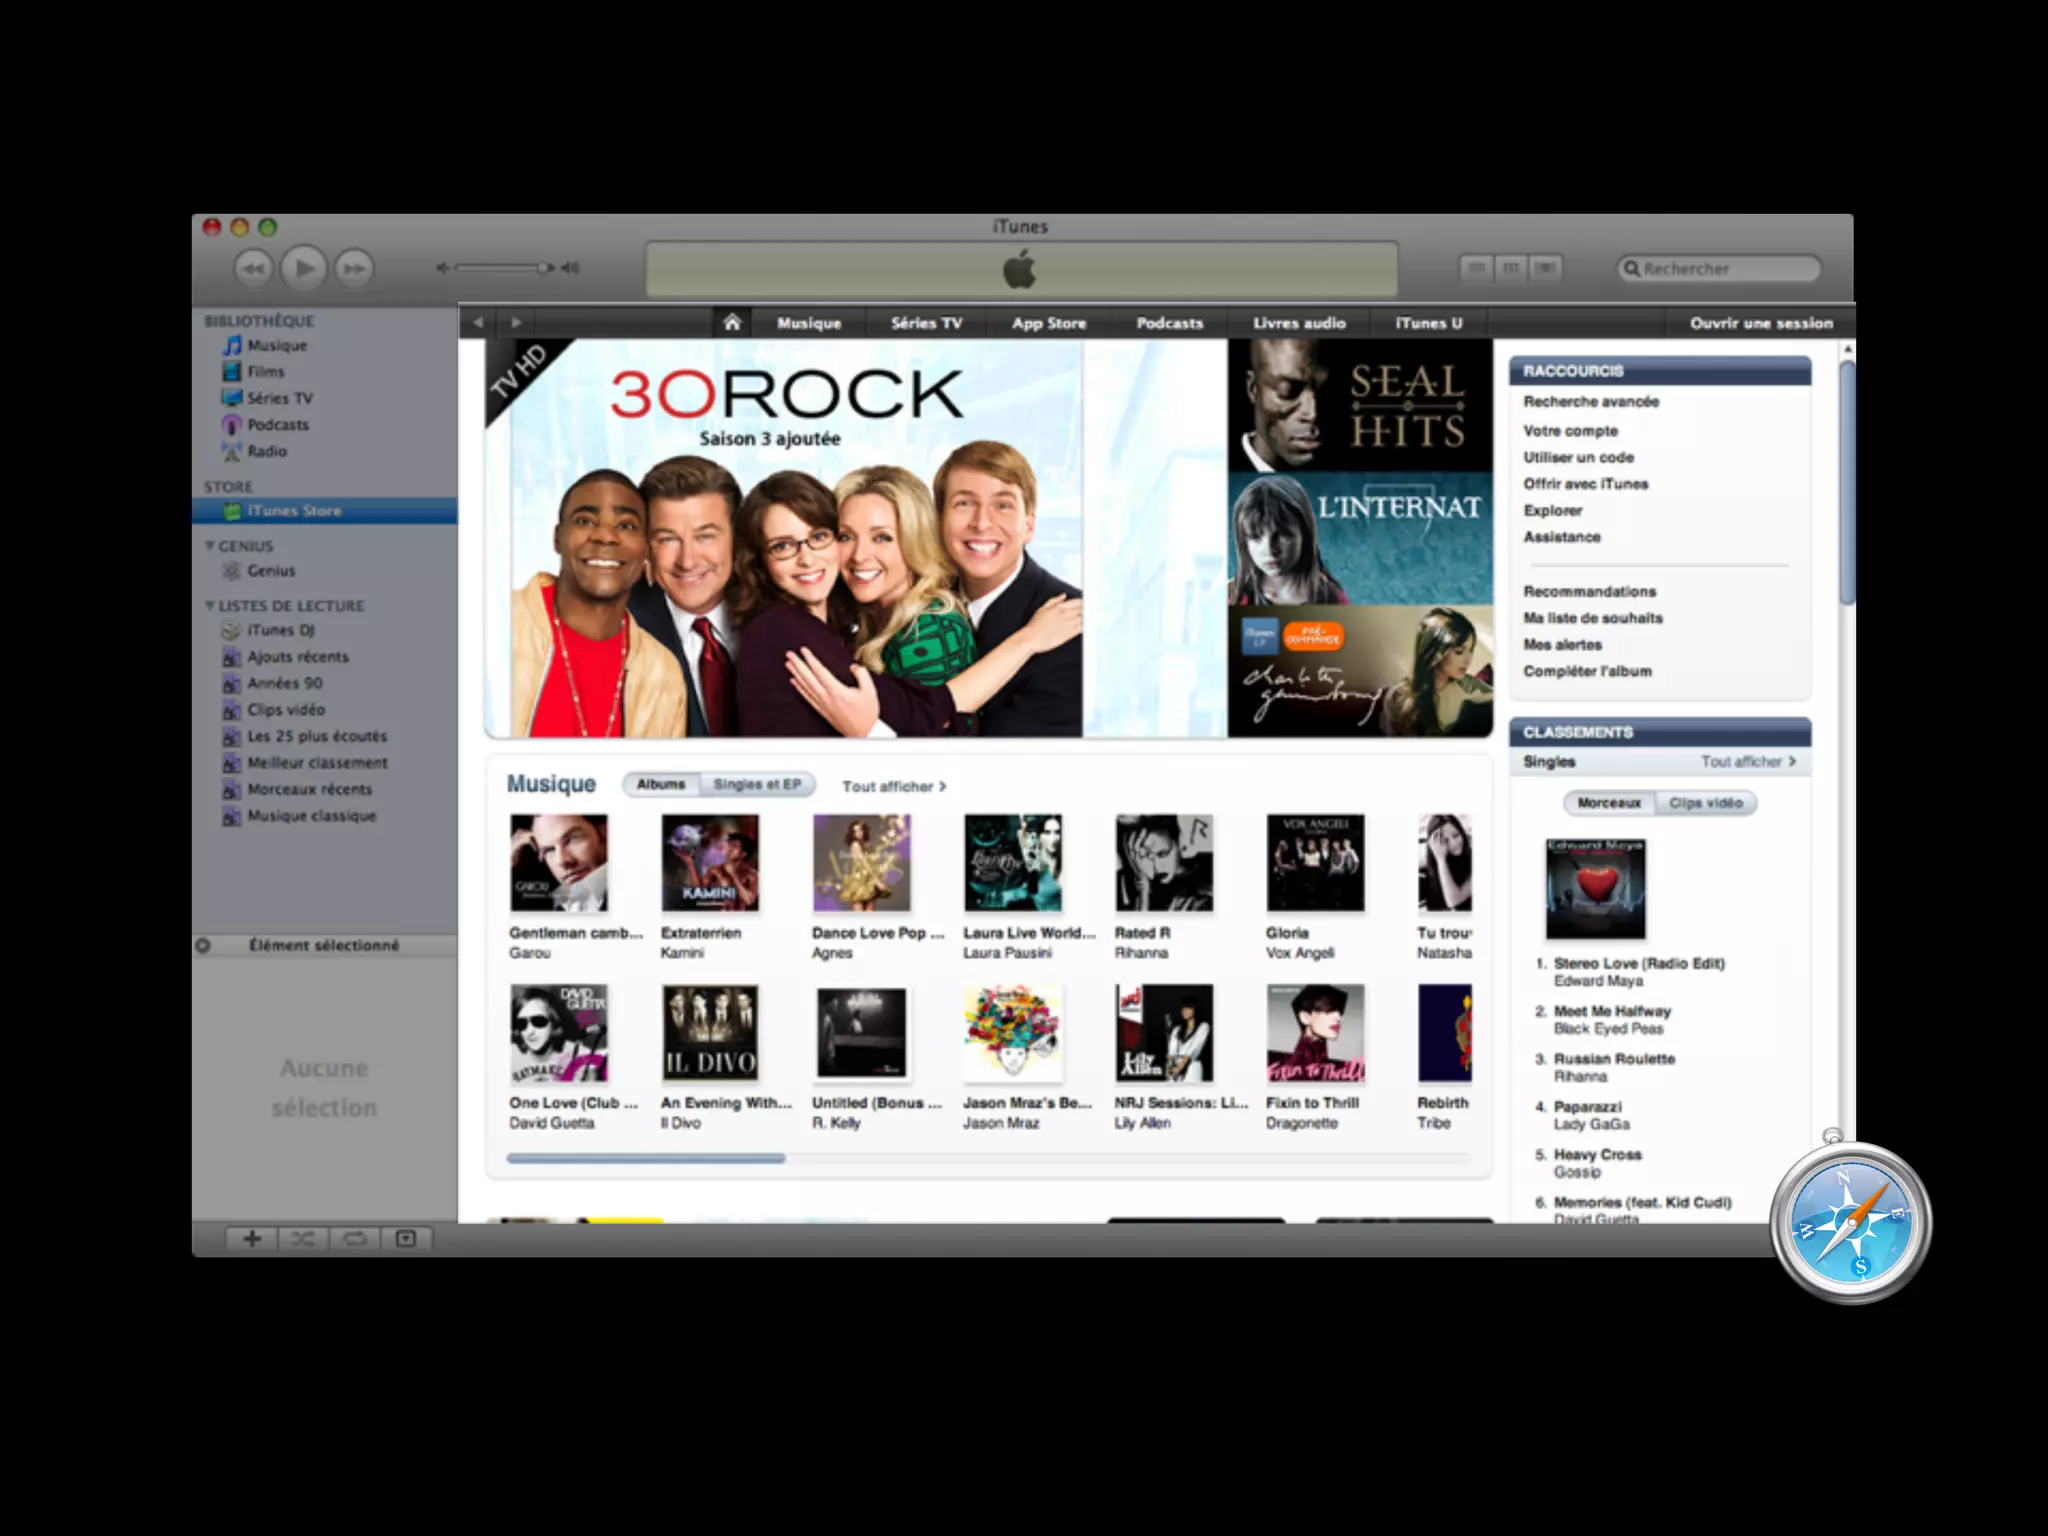
Task: Select the Albums segment in Musique
Action: click(661, 784)
